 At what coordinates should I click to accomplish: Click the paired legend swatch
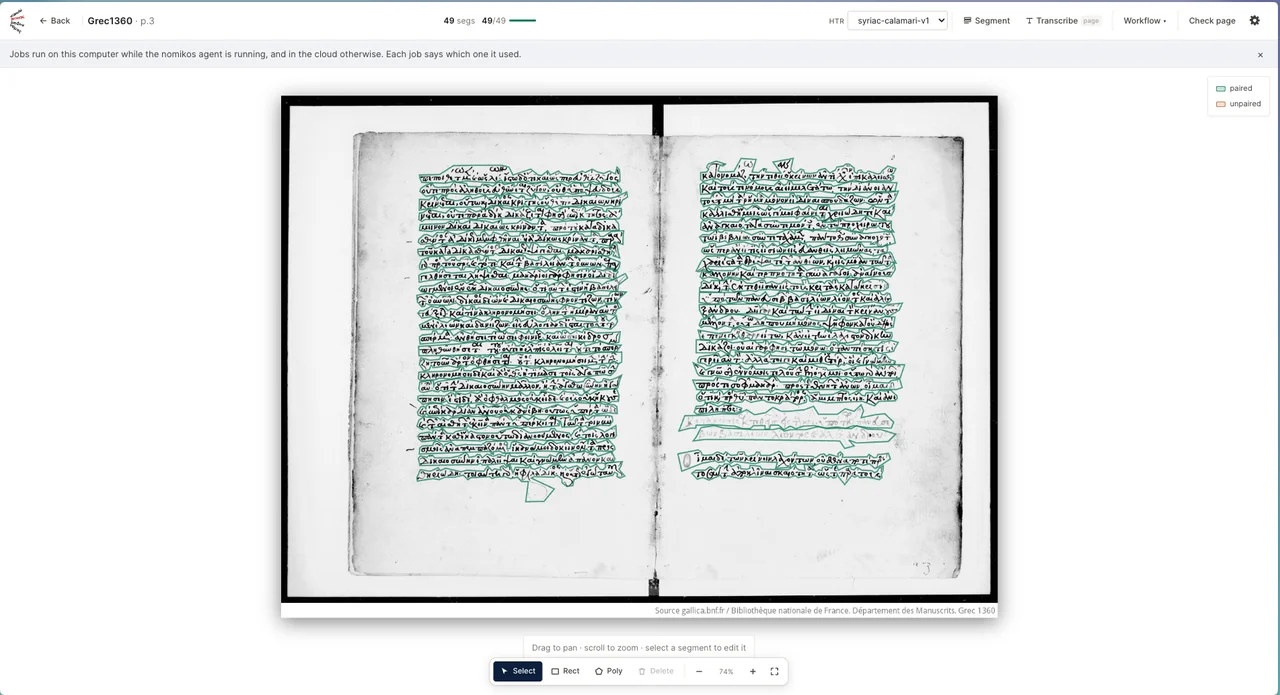1221,89
